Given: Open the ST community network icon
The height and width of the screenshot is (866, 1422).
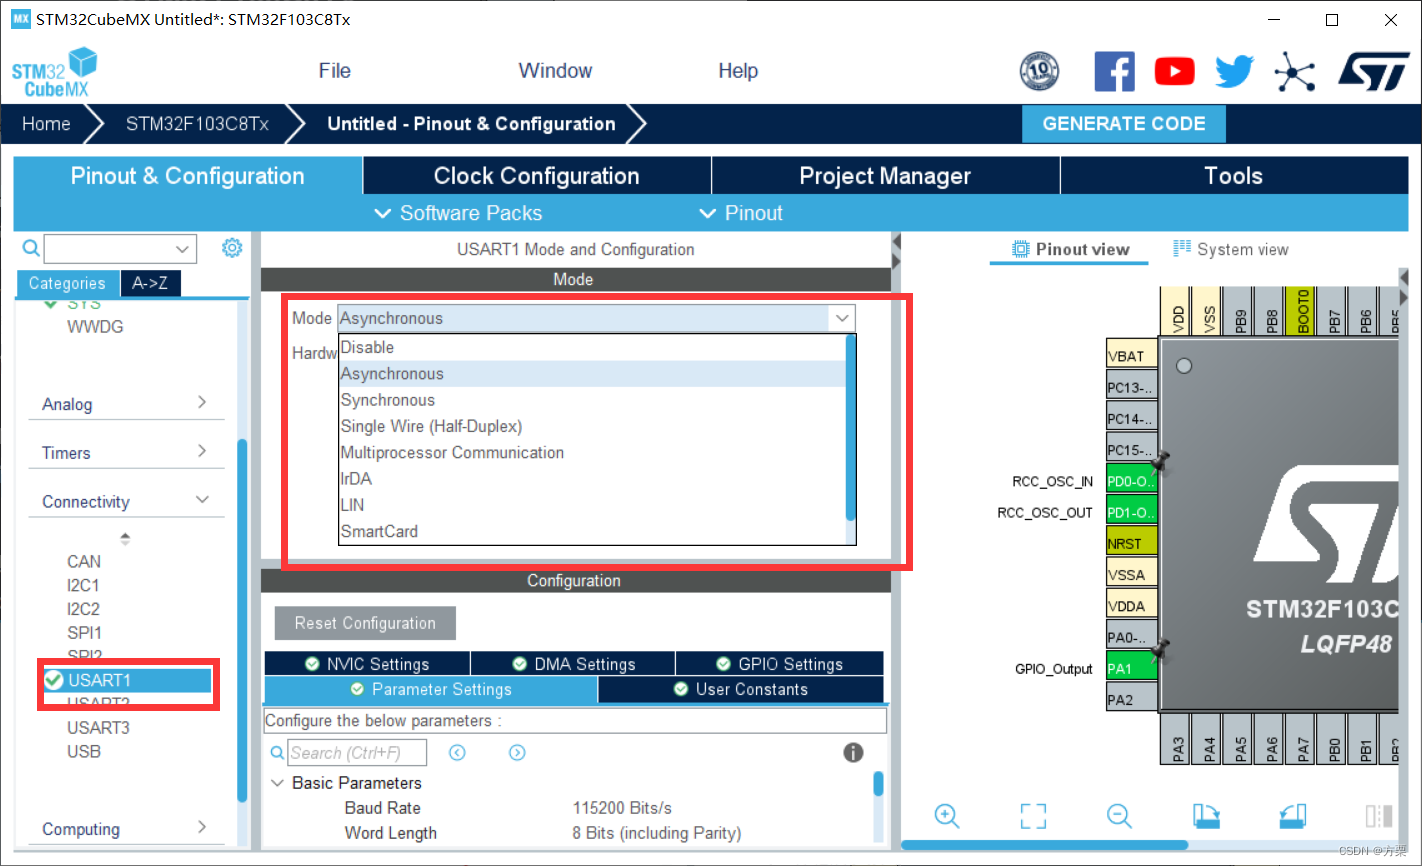Looking at the screenshot, I should [x=1294, y=72].
